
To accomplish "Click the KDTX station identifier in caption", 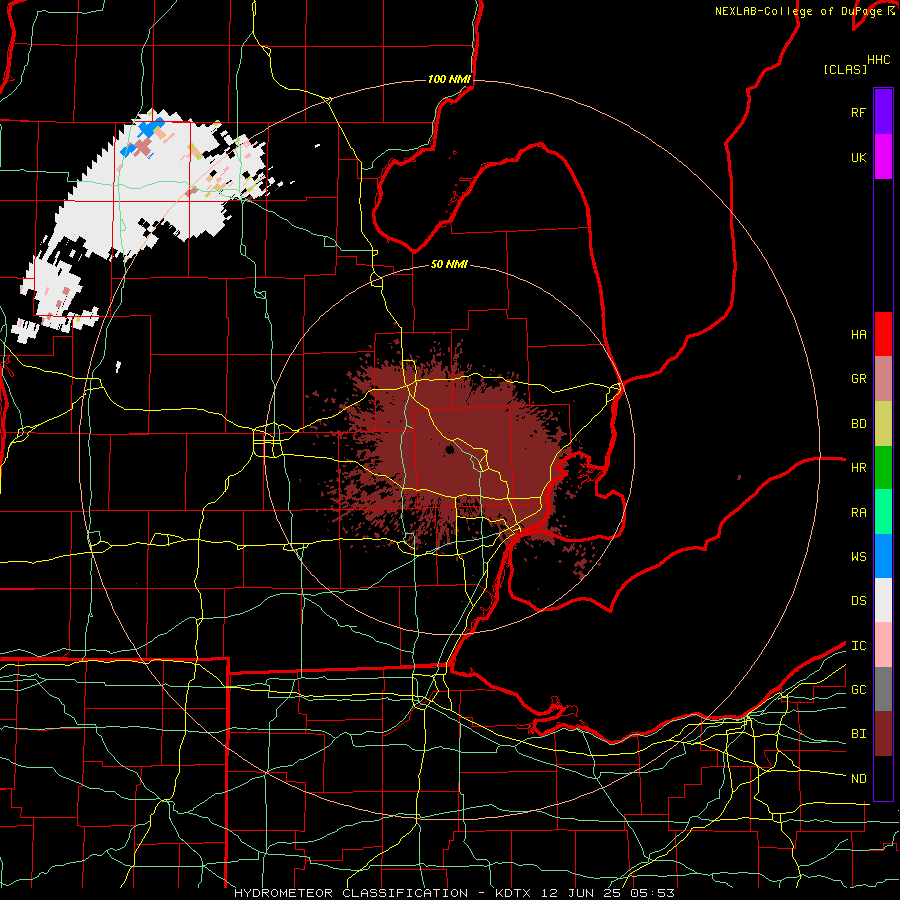I will click(x=514, y=893).
